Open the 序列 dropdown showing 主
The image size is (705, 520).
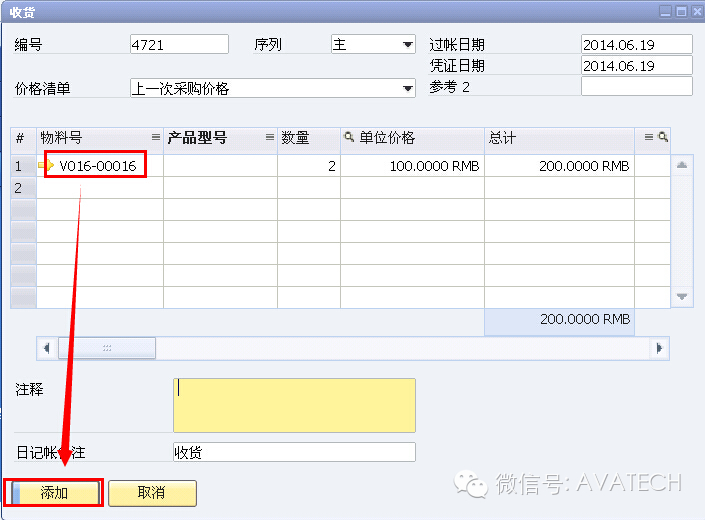coord(407,44)
